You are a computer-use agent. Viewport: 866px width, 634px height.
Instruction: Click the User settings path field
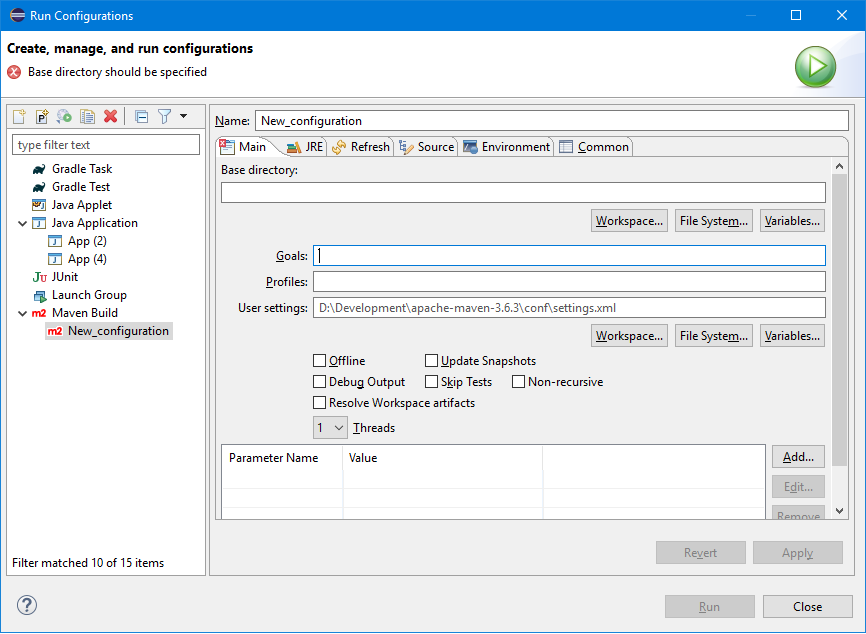pos(569,308)
